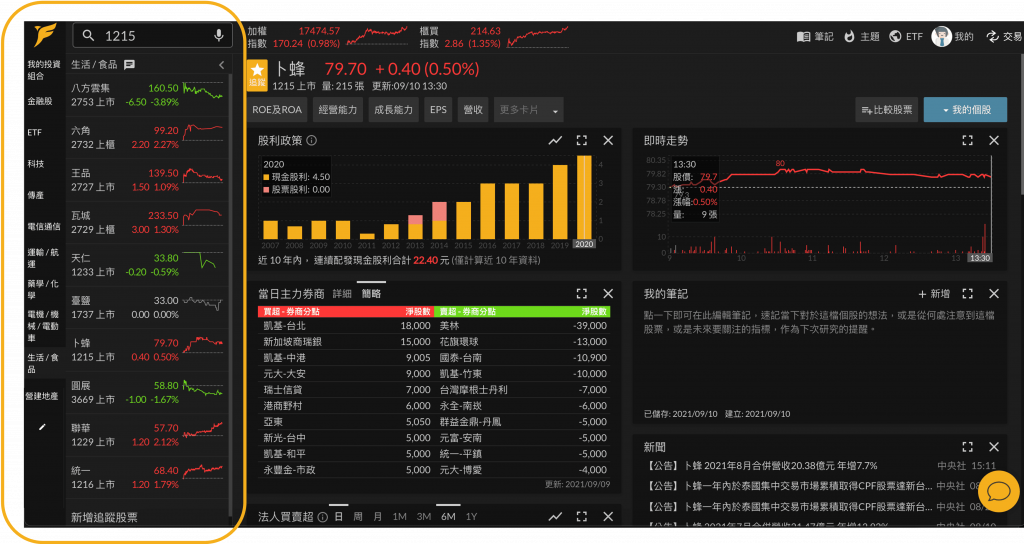1024x544 pixels.
Task: Open 電信通信 category in left sidebar
Action: [x=44, y=227]
